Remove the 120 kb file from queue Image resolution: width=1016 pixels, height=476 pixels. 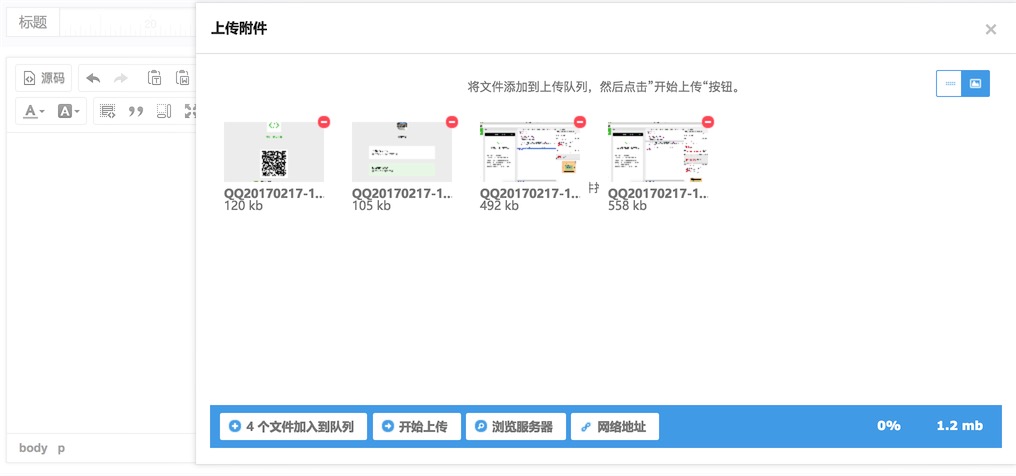pos(324,122)
